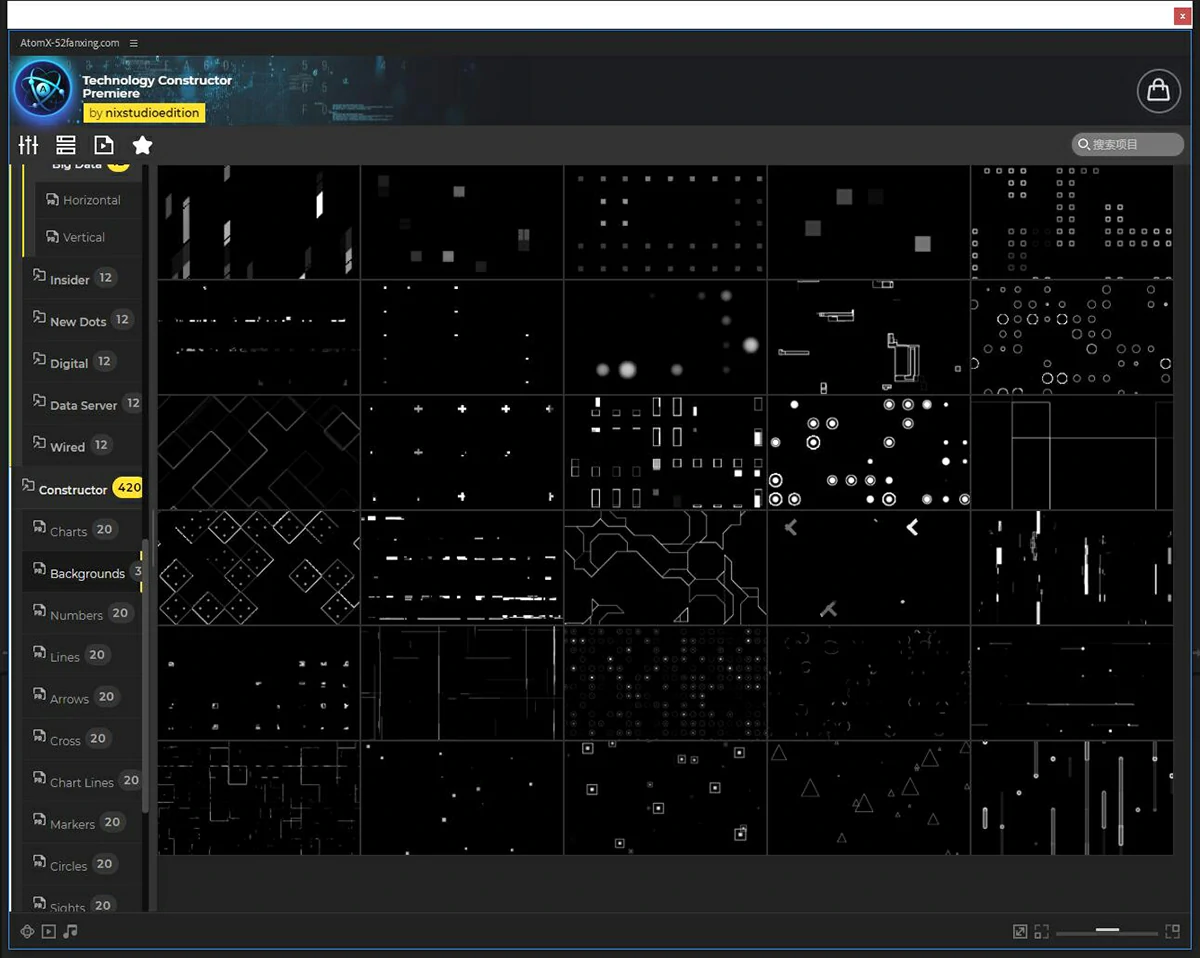Image resolution: width=1200 pixels, height=958 pixels.
Task: Open the Wired category
Action: click(82, 446)
